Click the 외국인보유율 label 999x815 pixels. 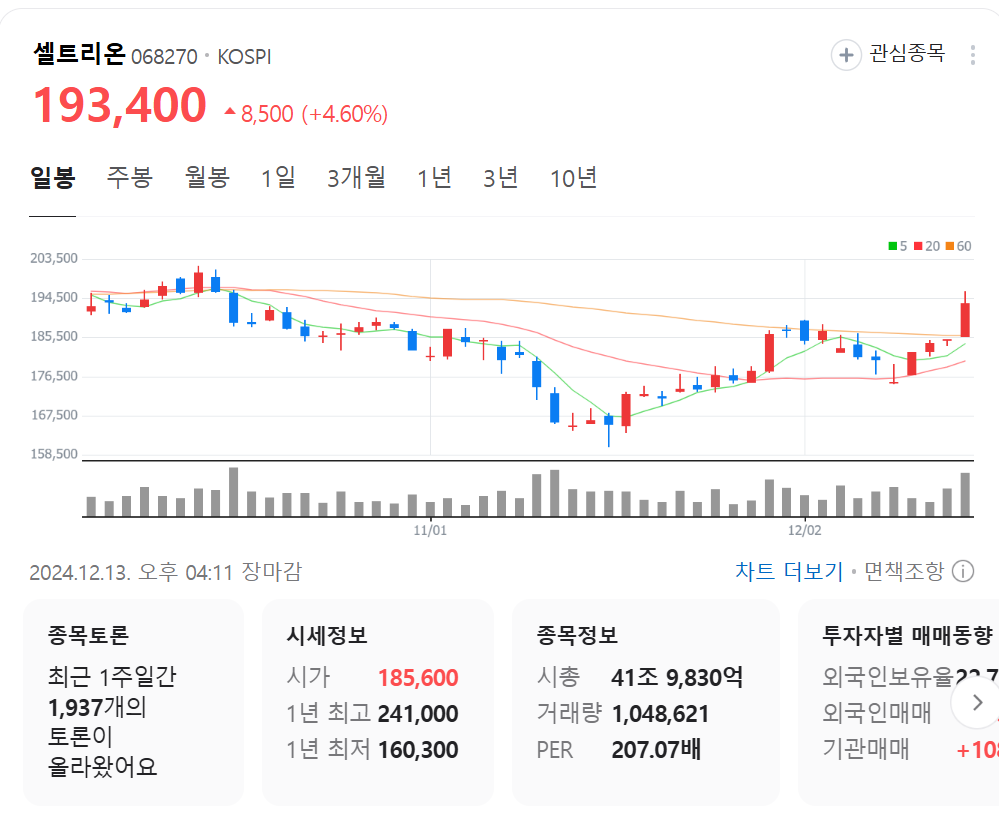click(888, 677)
